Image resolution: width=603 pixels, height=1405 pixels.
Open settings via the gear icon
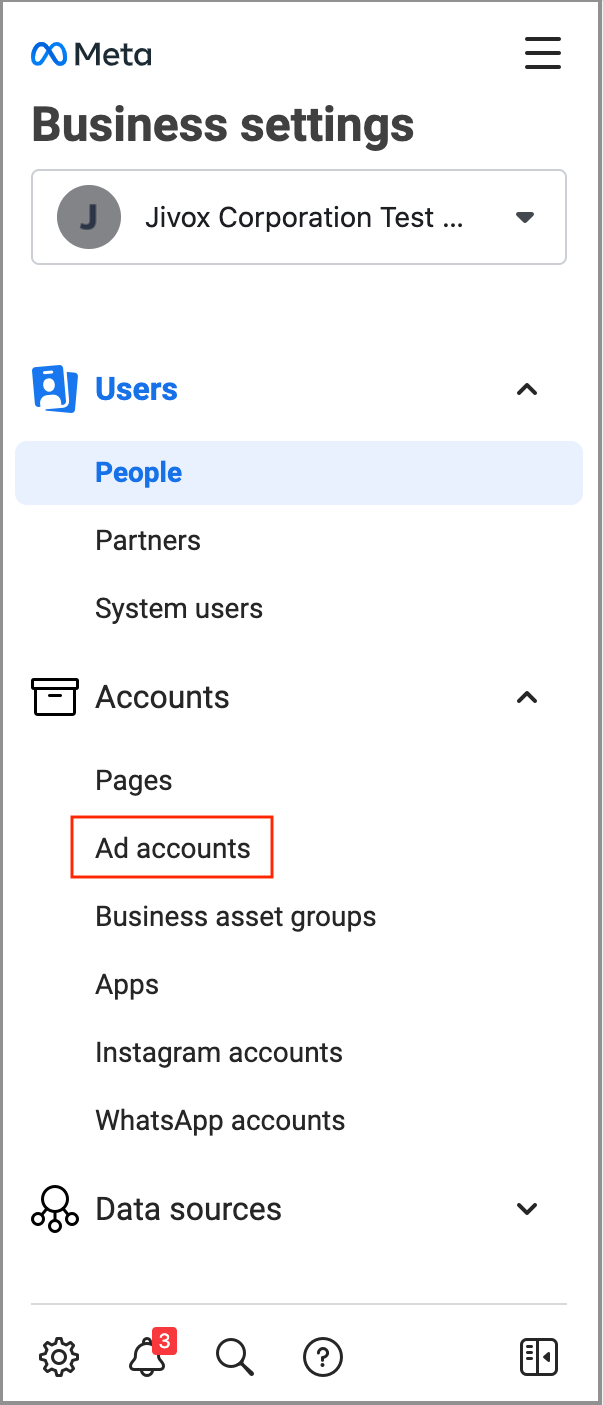(x=59, y=1357)
